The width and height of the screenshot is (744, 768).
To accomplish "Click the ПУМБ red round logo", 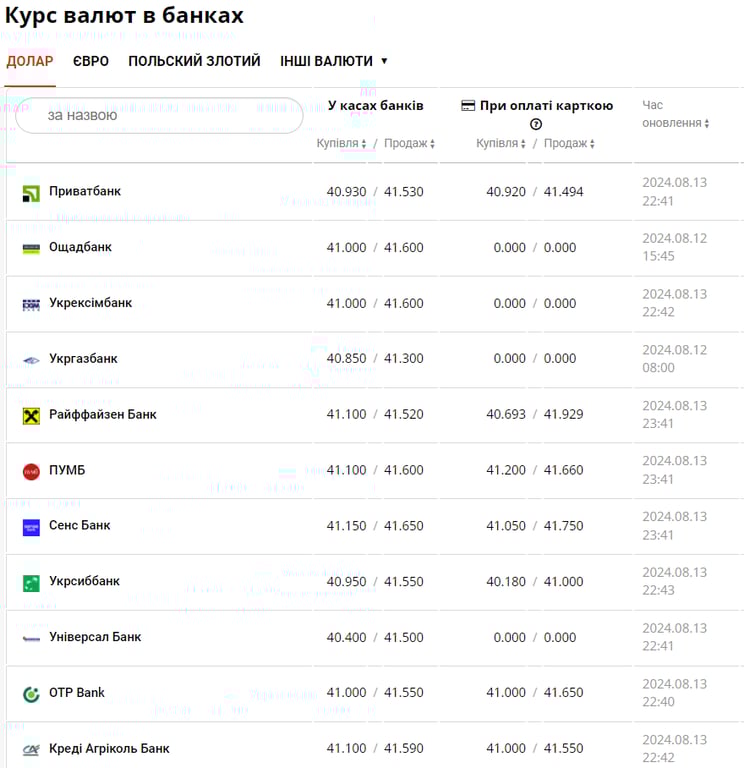I will [31, 471].
